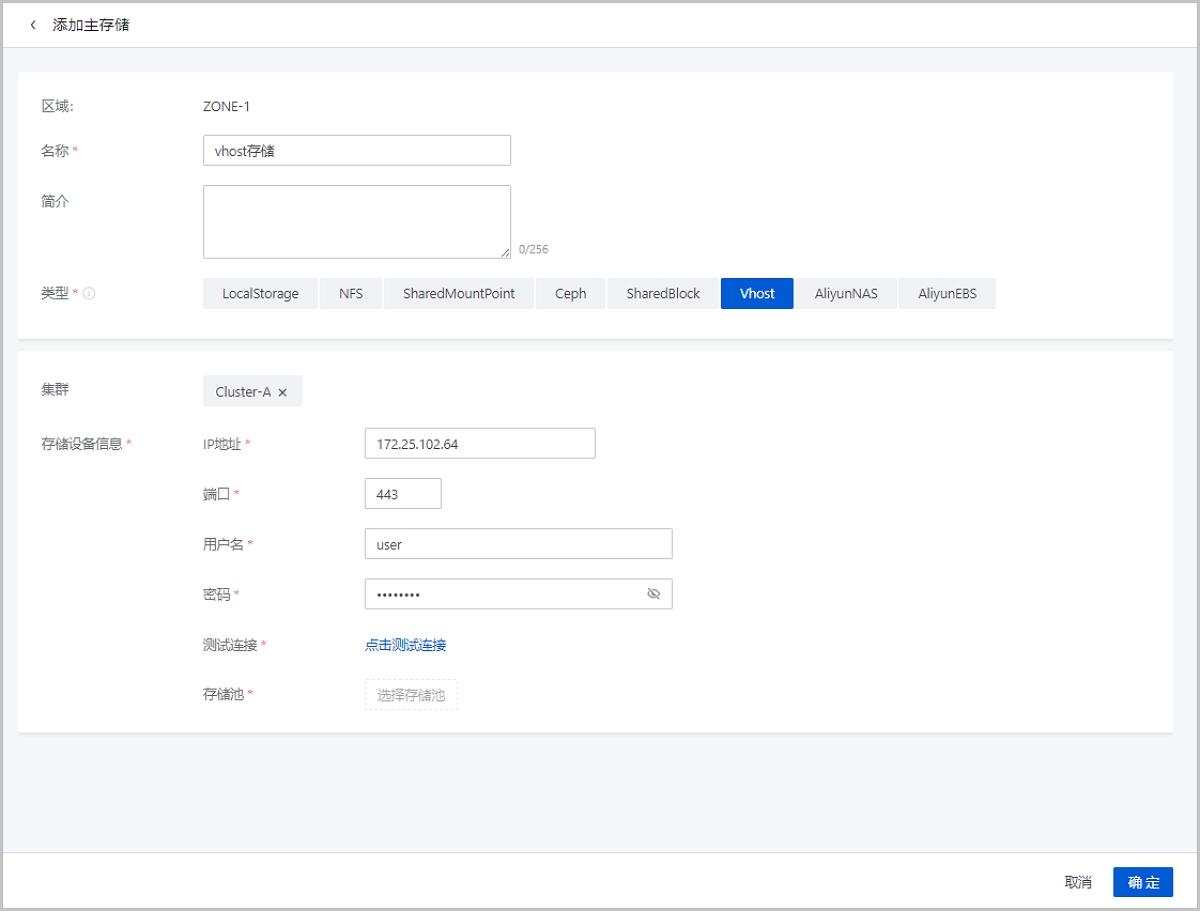The width and height of the screenshot is (1200, 911).
Task: Select LocalStorage storage type
Action: (260, 294)
